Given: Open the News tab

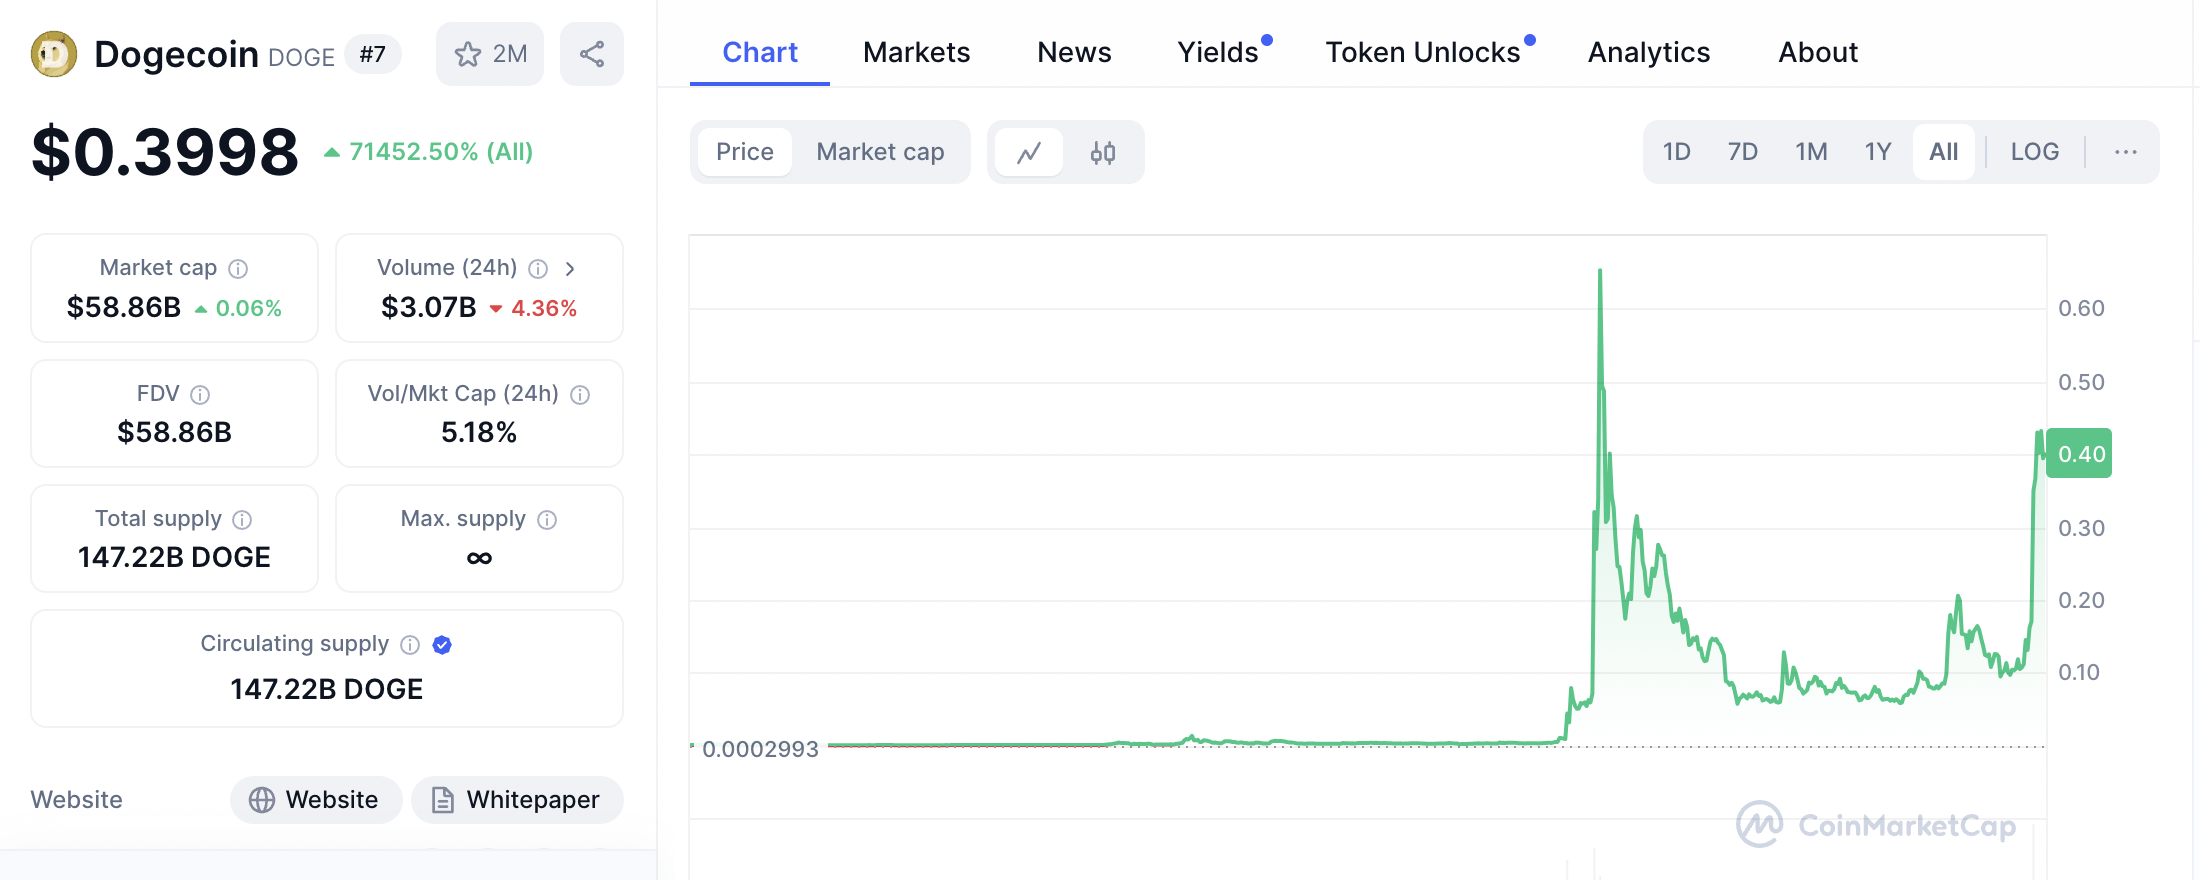Looking at the screenshot, I should 1074,52.
